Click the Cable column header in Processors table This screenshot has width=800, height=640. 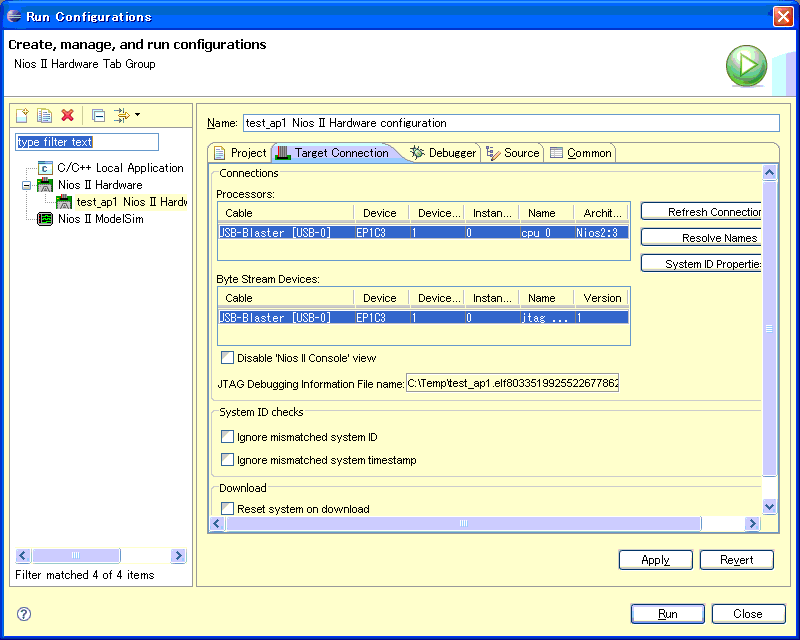click(286, 213)
